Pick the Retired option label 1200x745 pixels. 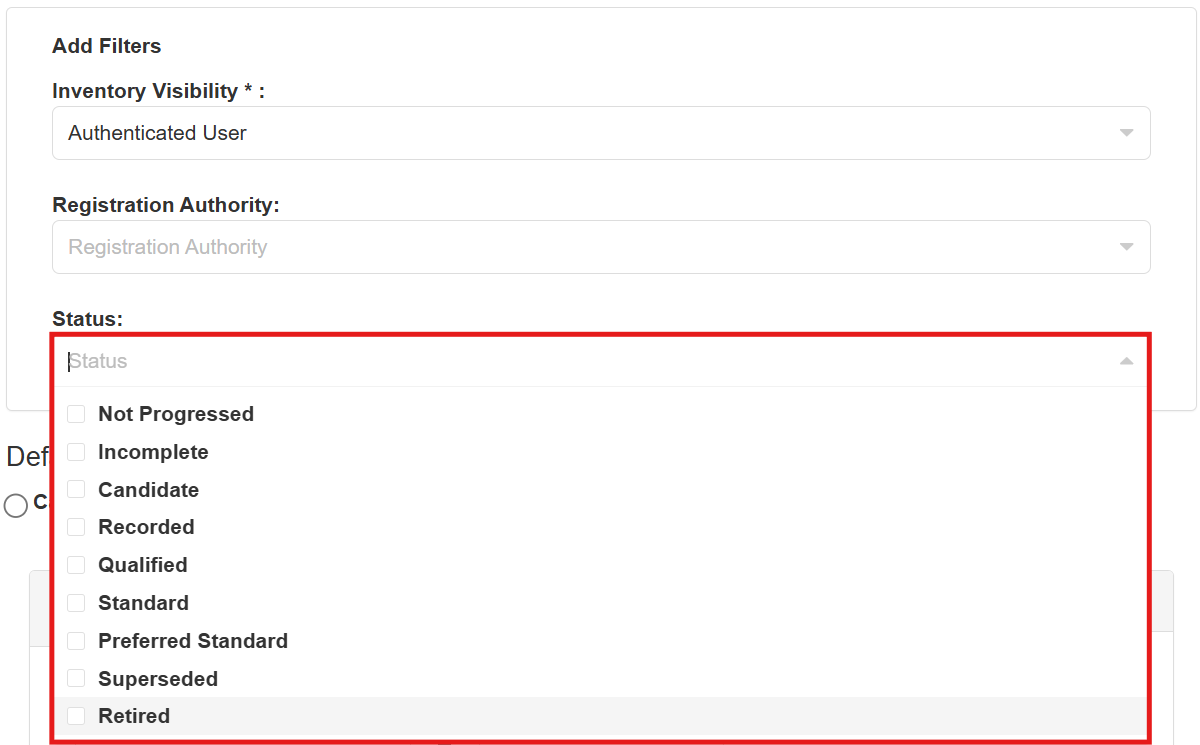tap(134, 716)
